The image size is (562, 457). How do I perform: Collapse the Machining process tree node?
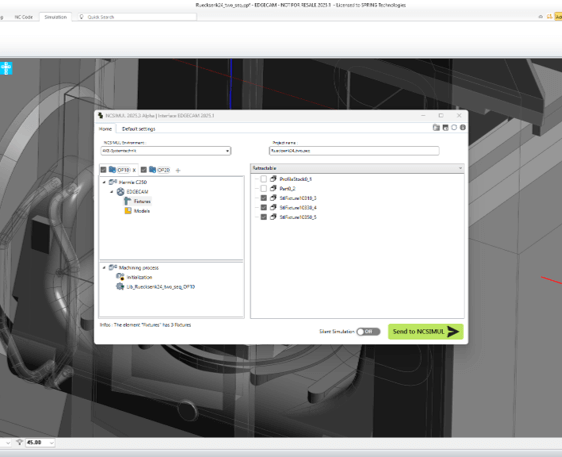click(104, 267)
